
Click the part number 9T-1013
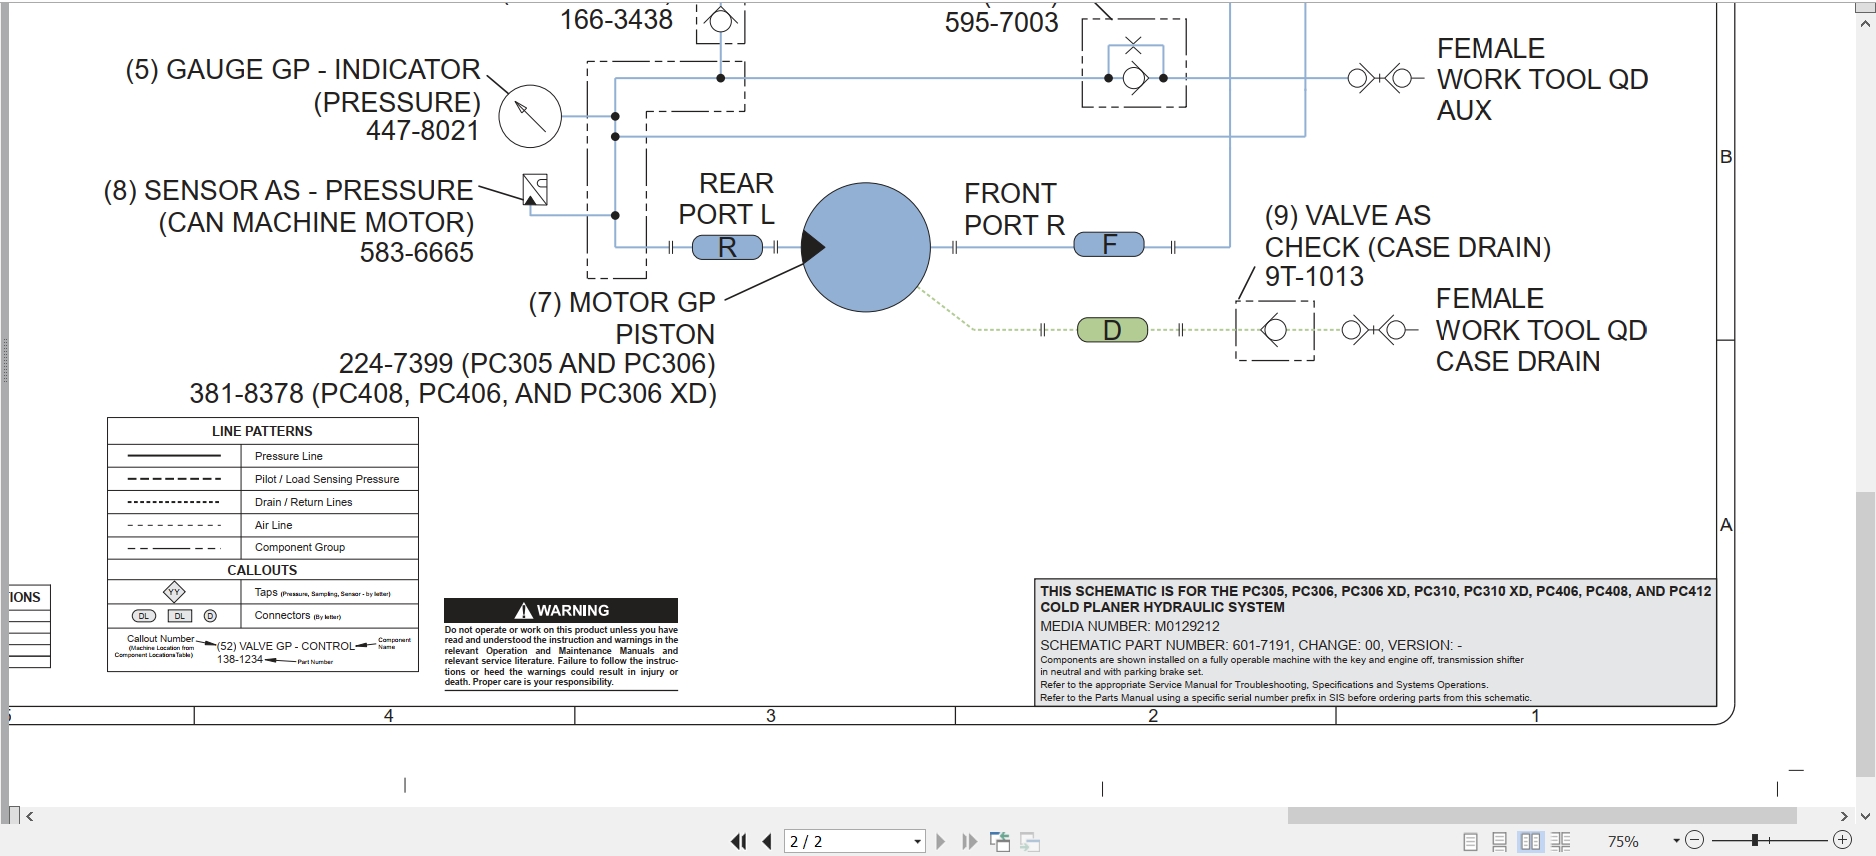1314,277
